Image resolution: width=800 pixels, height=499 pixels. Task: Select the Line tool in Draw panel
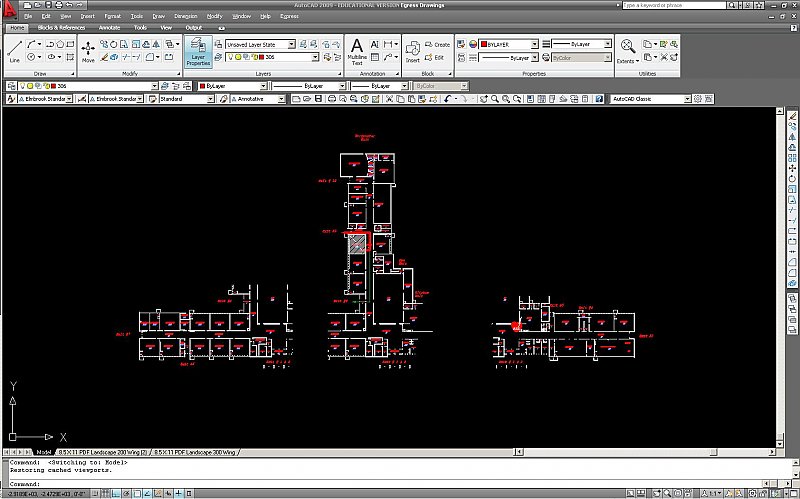point(14,51)
